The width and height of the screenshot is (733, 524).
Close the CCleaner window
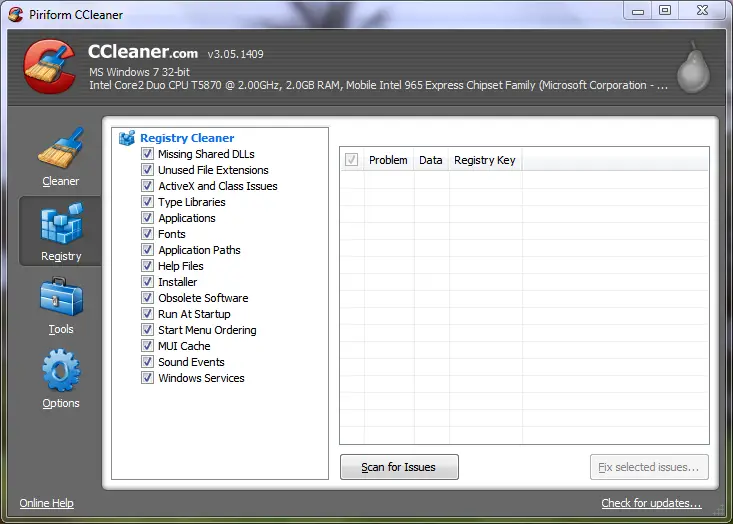(x=702, y=10)
